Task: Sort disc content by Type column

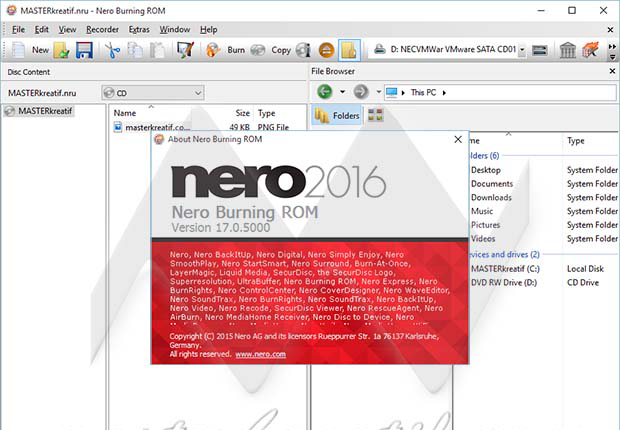Action: 267,113
